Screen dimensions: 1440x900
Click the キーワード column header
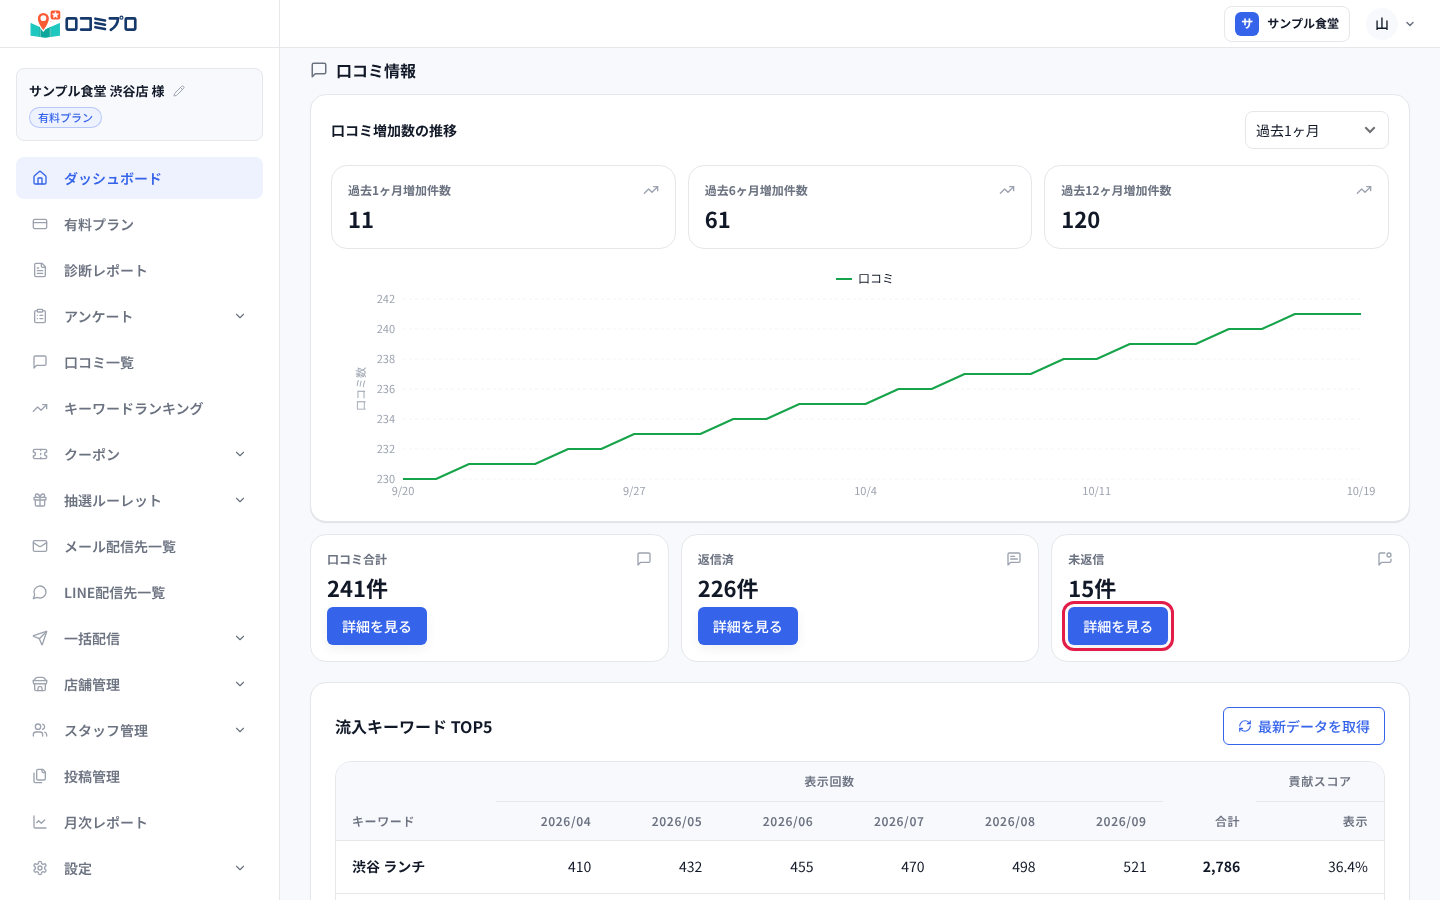tap(383, 821)
